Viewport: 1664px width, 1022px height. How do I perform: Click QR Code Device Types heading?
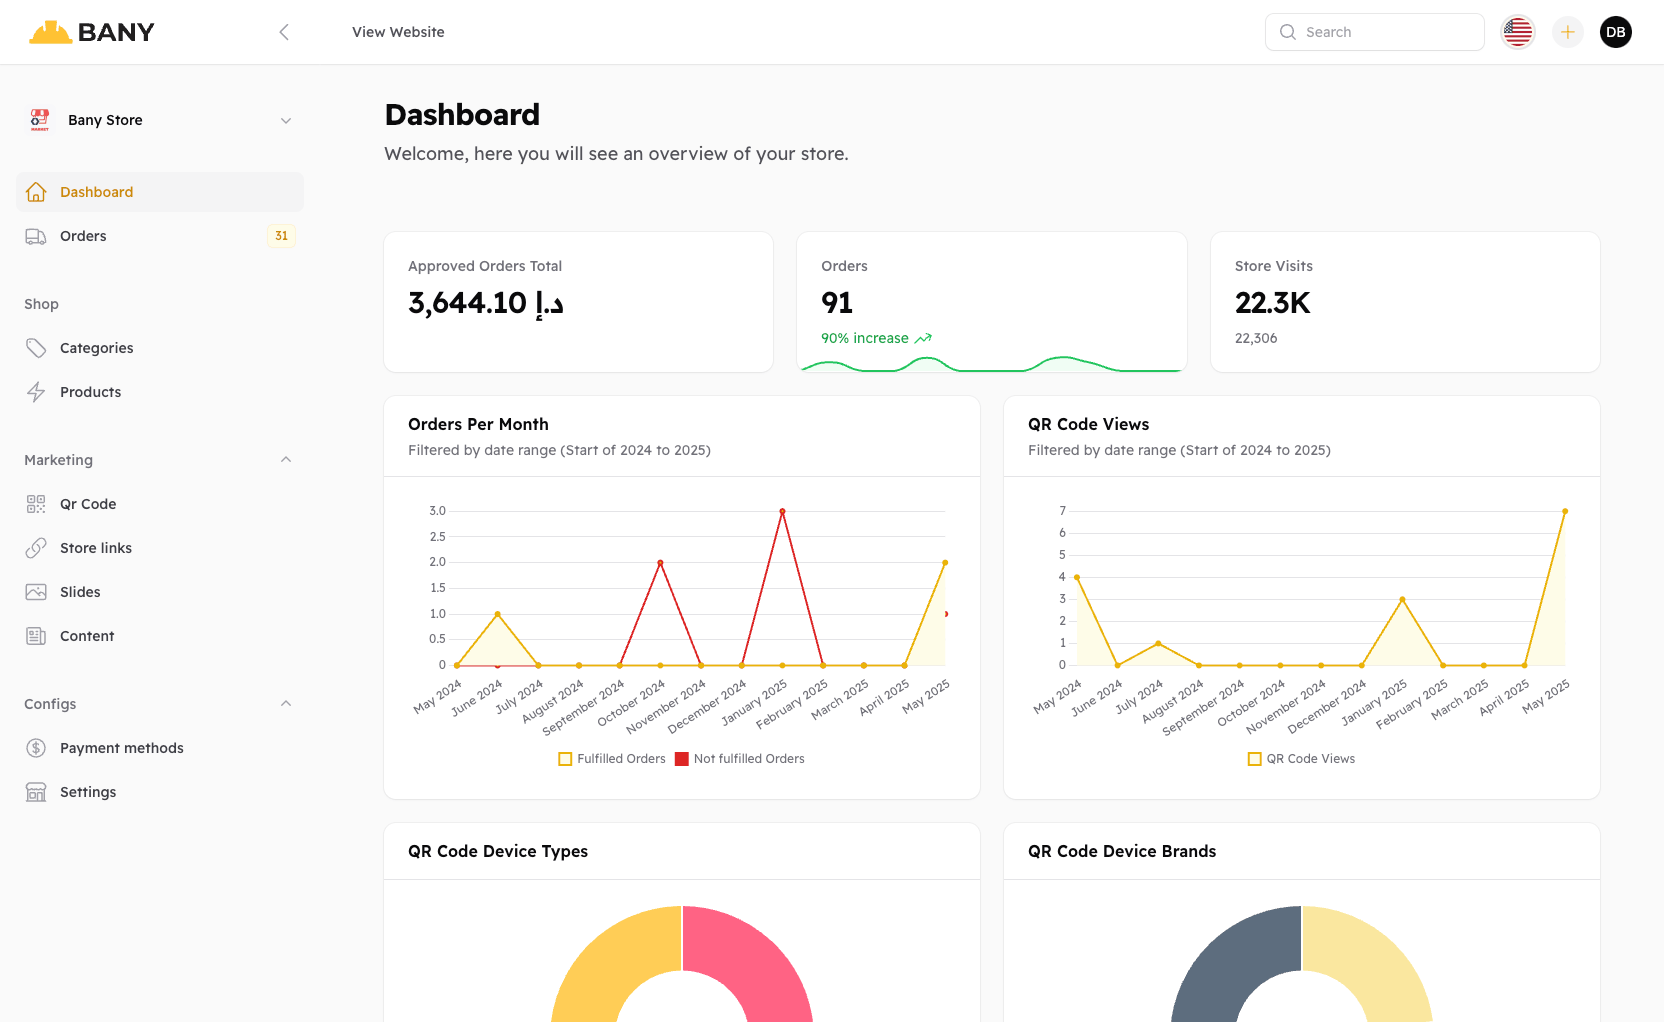click(498, 851)
